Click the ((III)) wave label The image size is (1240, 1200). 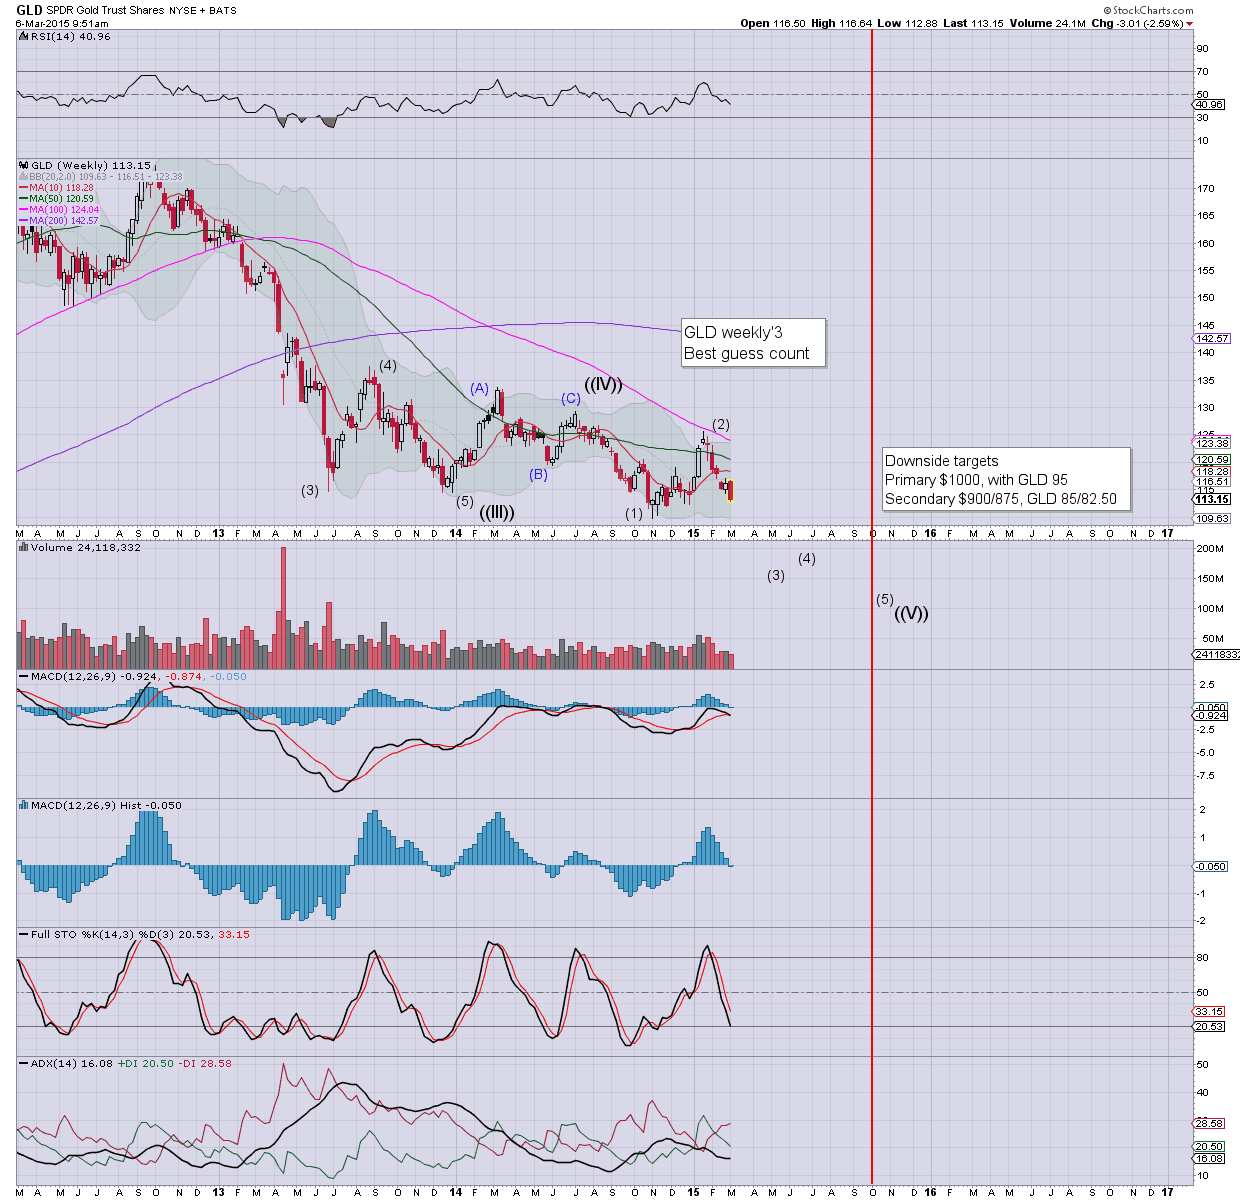click(497, 512)
